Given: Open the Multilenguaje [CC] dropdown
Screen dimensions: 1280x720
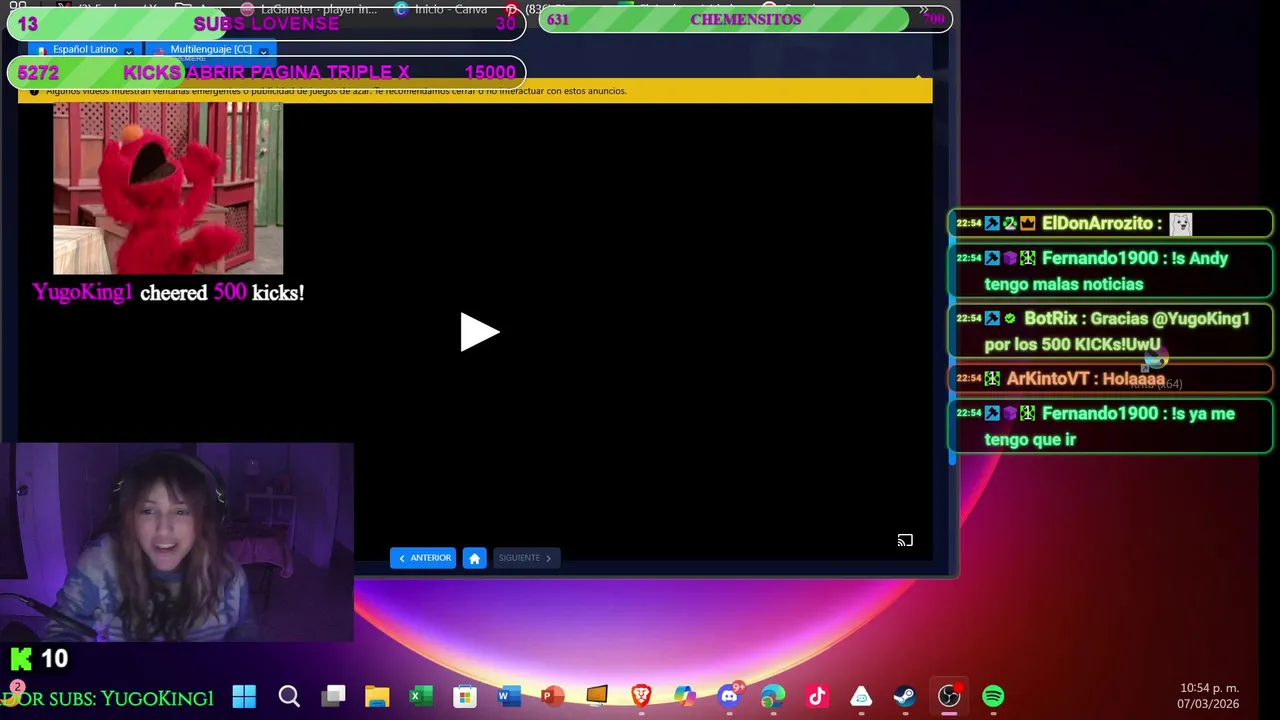Looking at the screenshot, I should coord(210,50).
